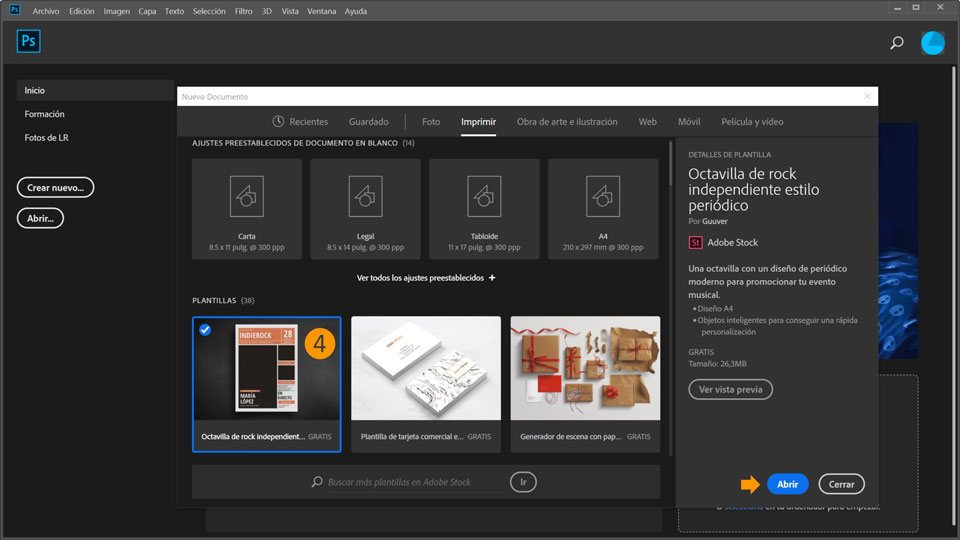The width and height of the screenshot is (960, 540).
Task: Click the Ir search button
Action: [x=523, y=482]
